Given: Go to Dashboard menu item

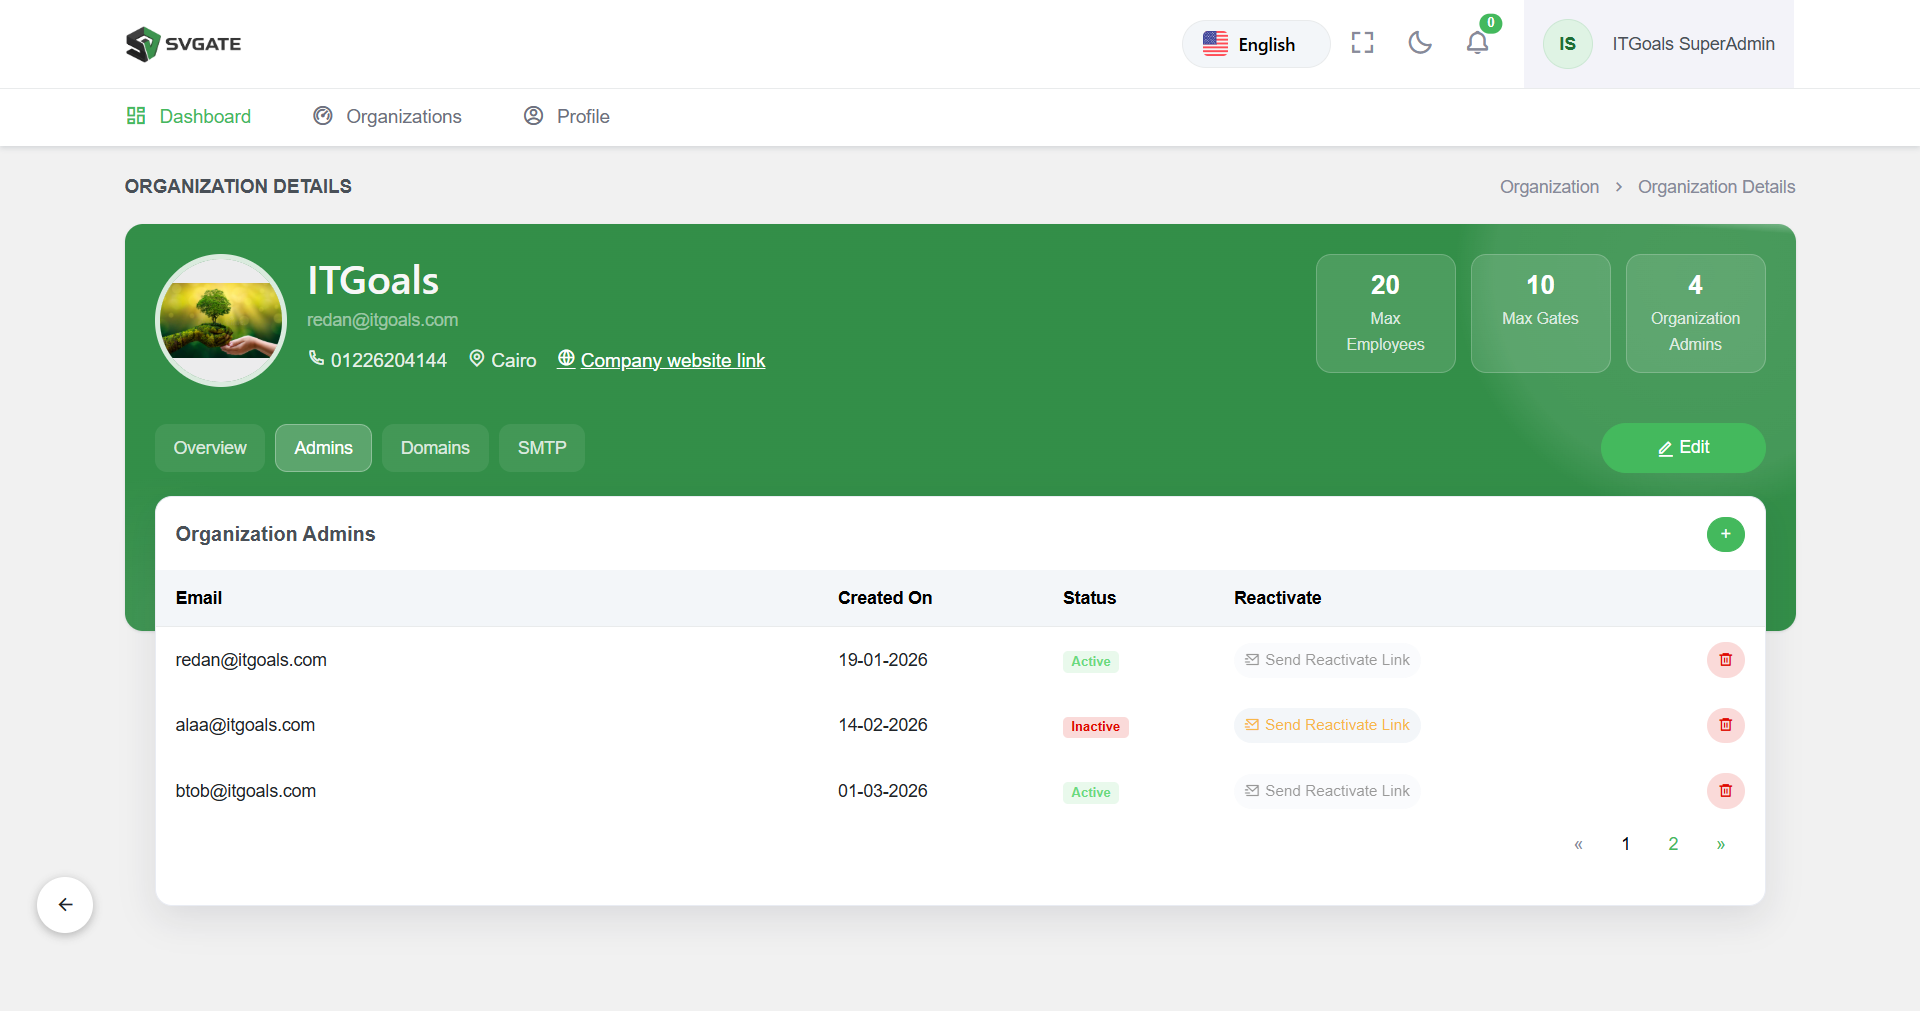Looking at the screenshot, I should pos(189,116).
